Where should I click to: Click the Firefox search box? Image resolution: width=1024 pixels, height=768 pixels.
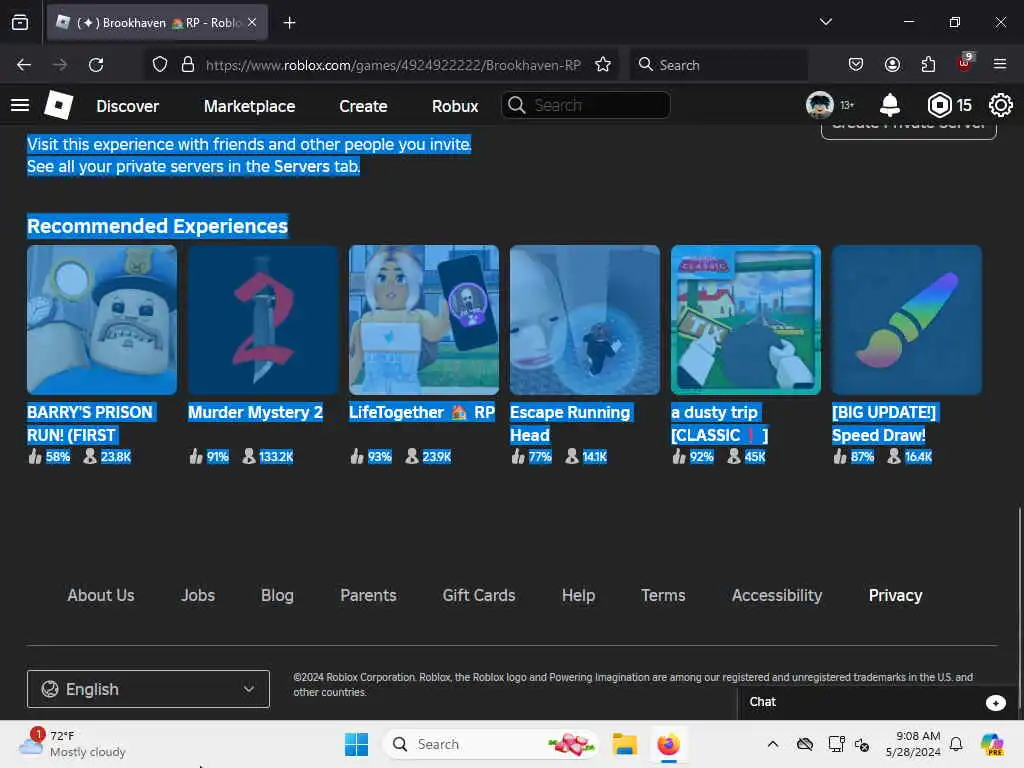[x=718, y=65]
